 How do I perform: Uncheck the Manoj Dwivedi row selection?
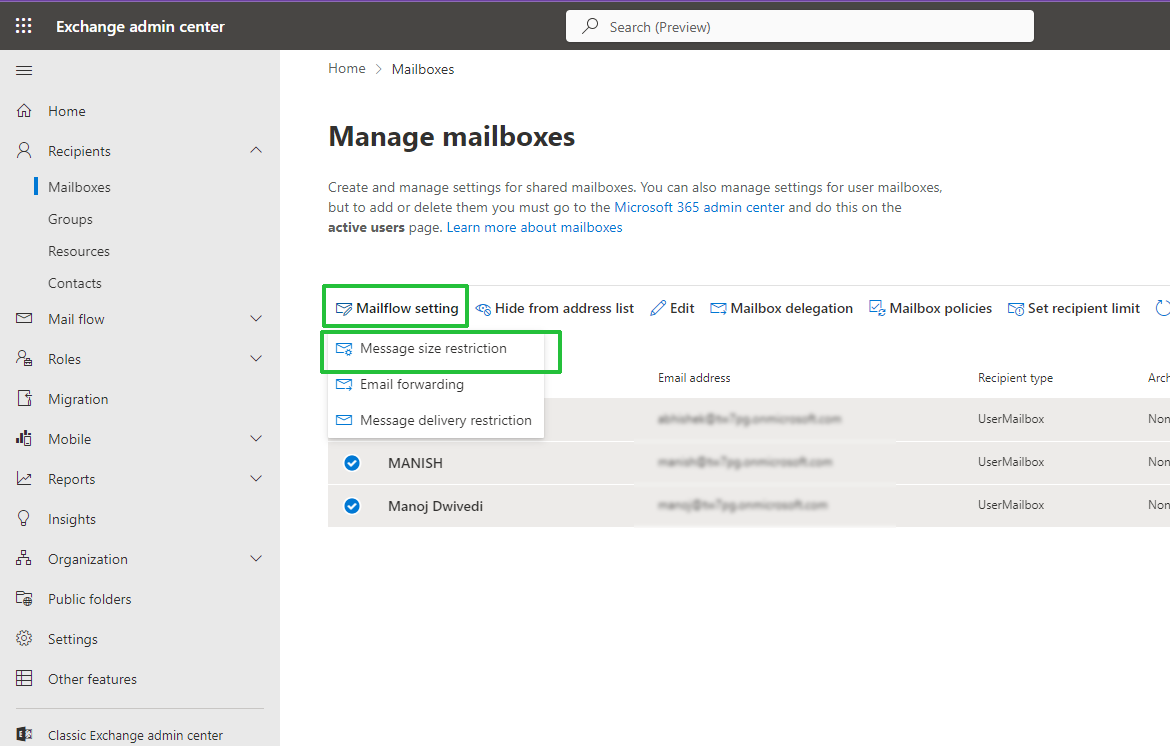pyautogui.click(x=352, y=505)
